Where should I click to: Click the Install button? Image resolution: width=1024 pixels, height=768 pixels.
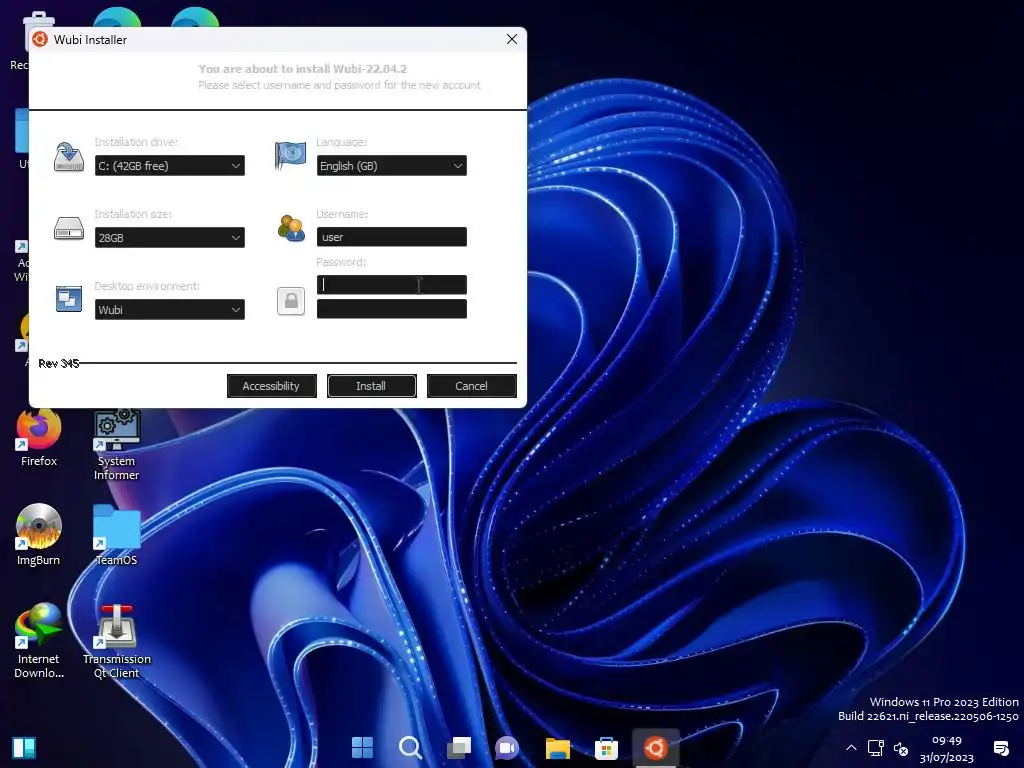coord(372,386)
